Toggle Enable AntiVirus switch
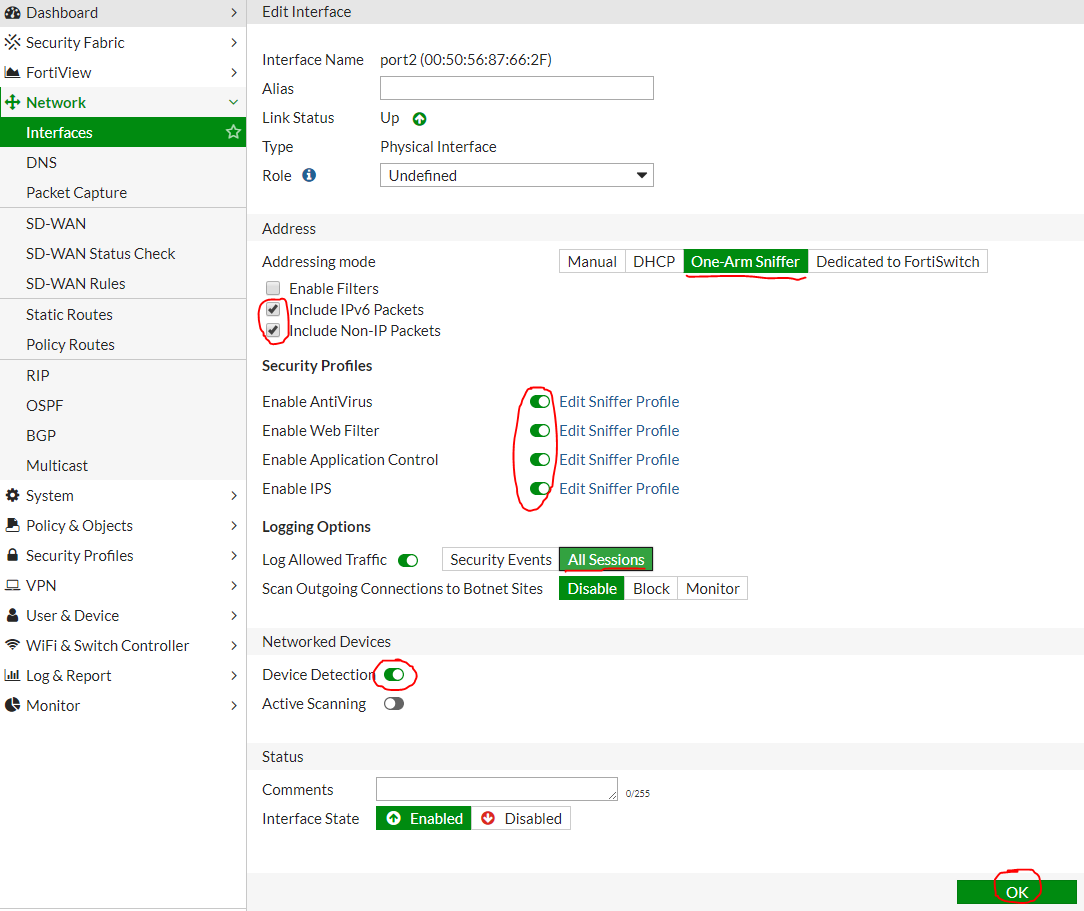The height and width of the screenshot is (911, 1084). pos(539,402)
